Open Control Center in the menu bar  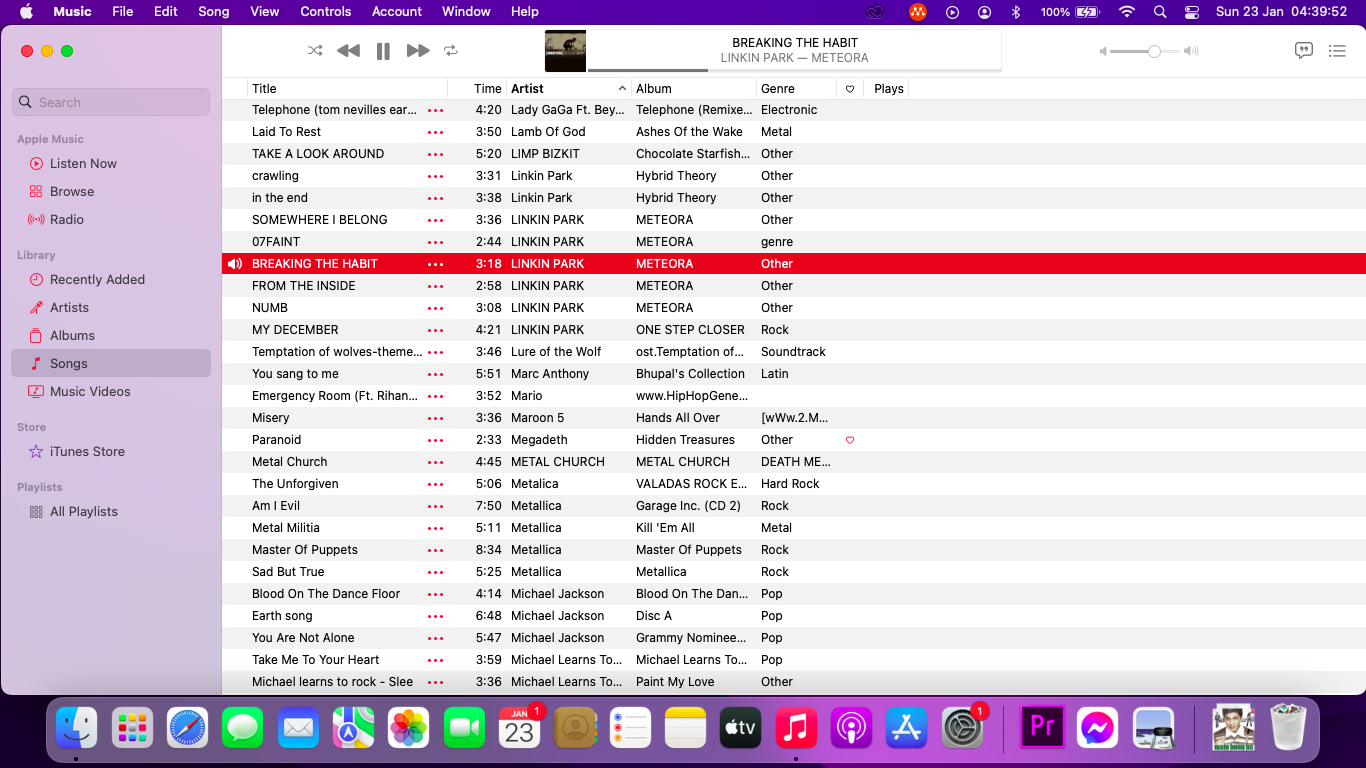pos(1192,12)
